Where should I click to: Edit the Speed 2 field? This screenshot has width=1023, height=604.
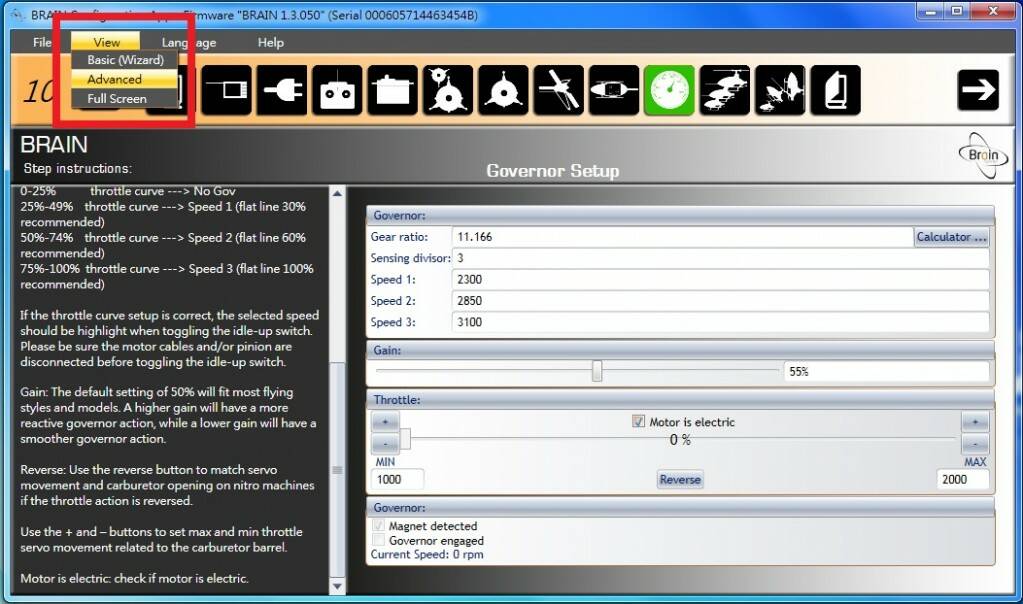point(720,301)
